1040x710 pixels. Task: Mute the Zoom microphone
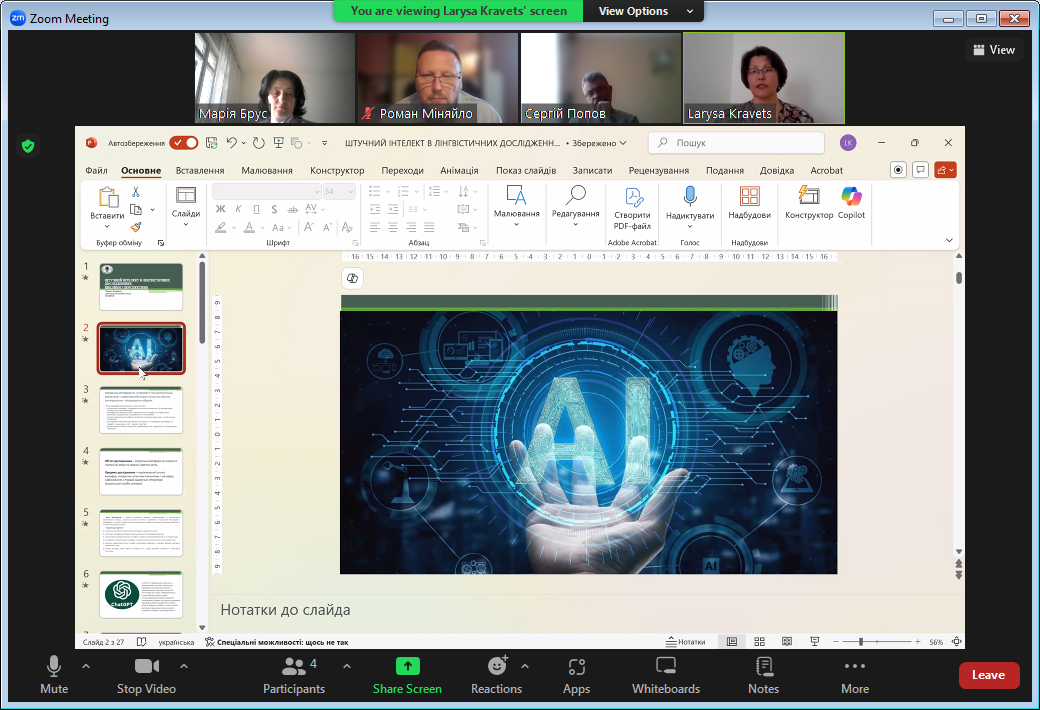54,675
